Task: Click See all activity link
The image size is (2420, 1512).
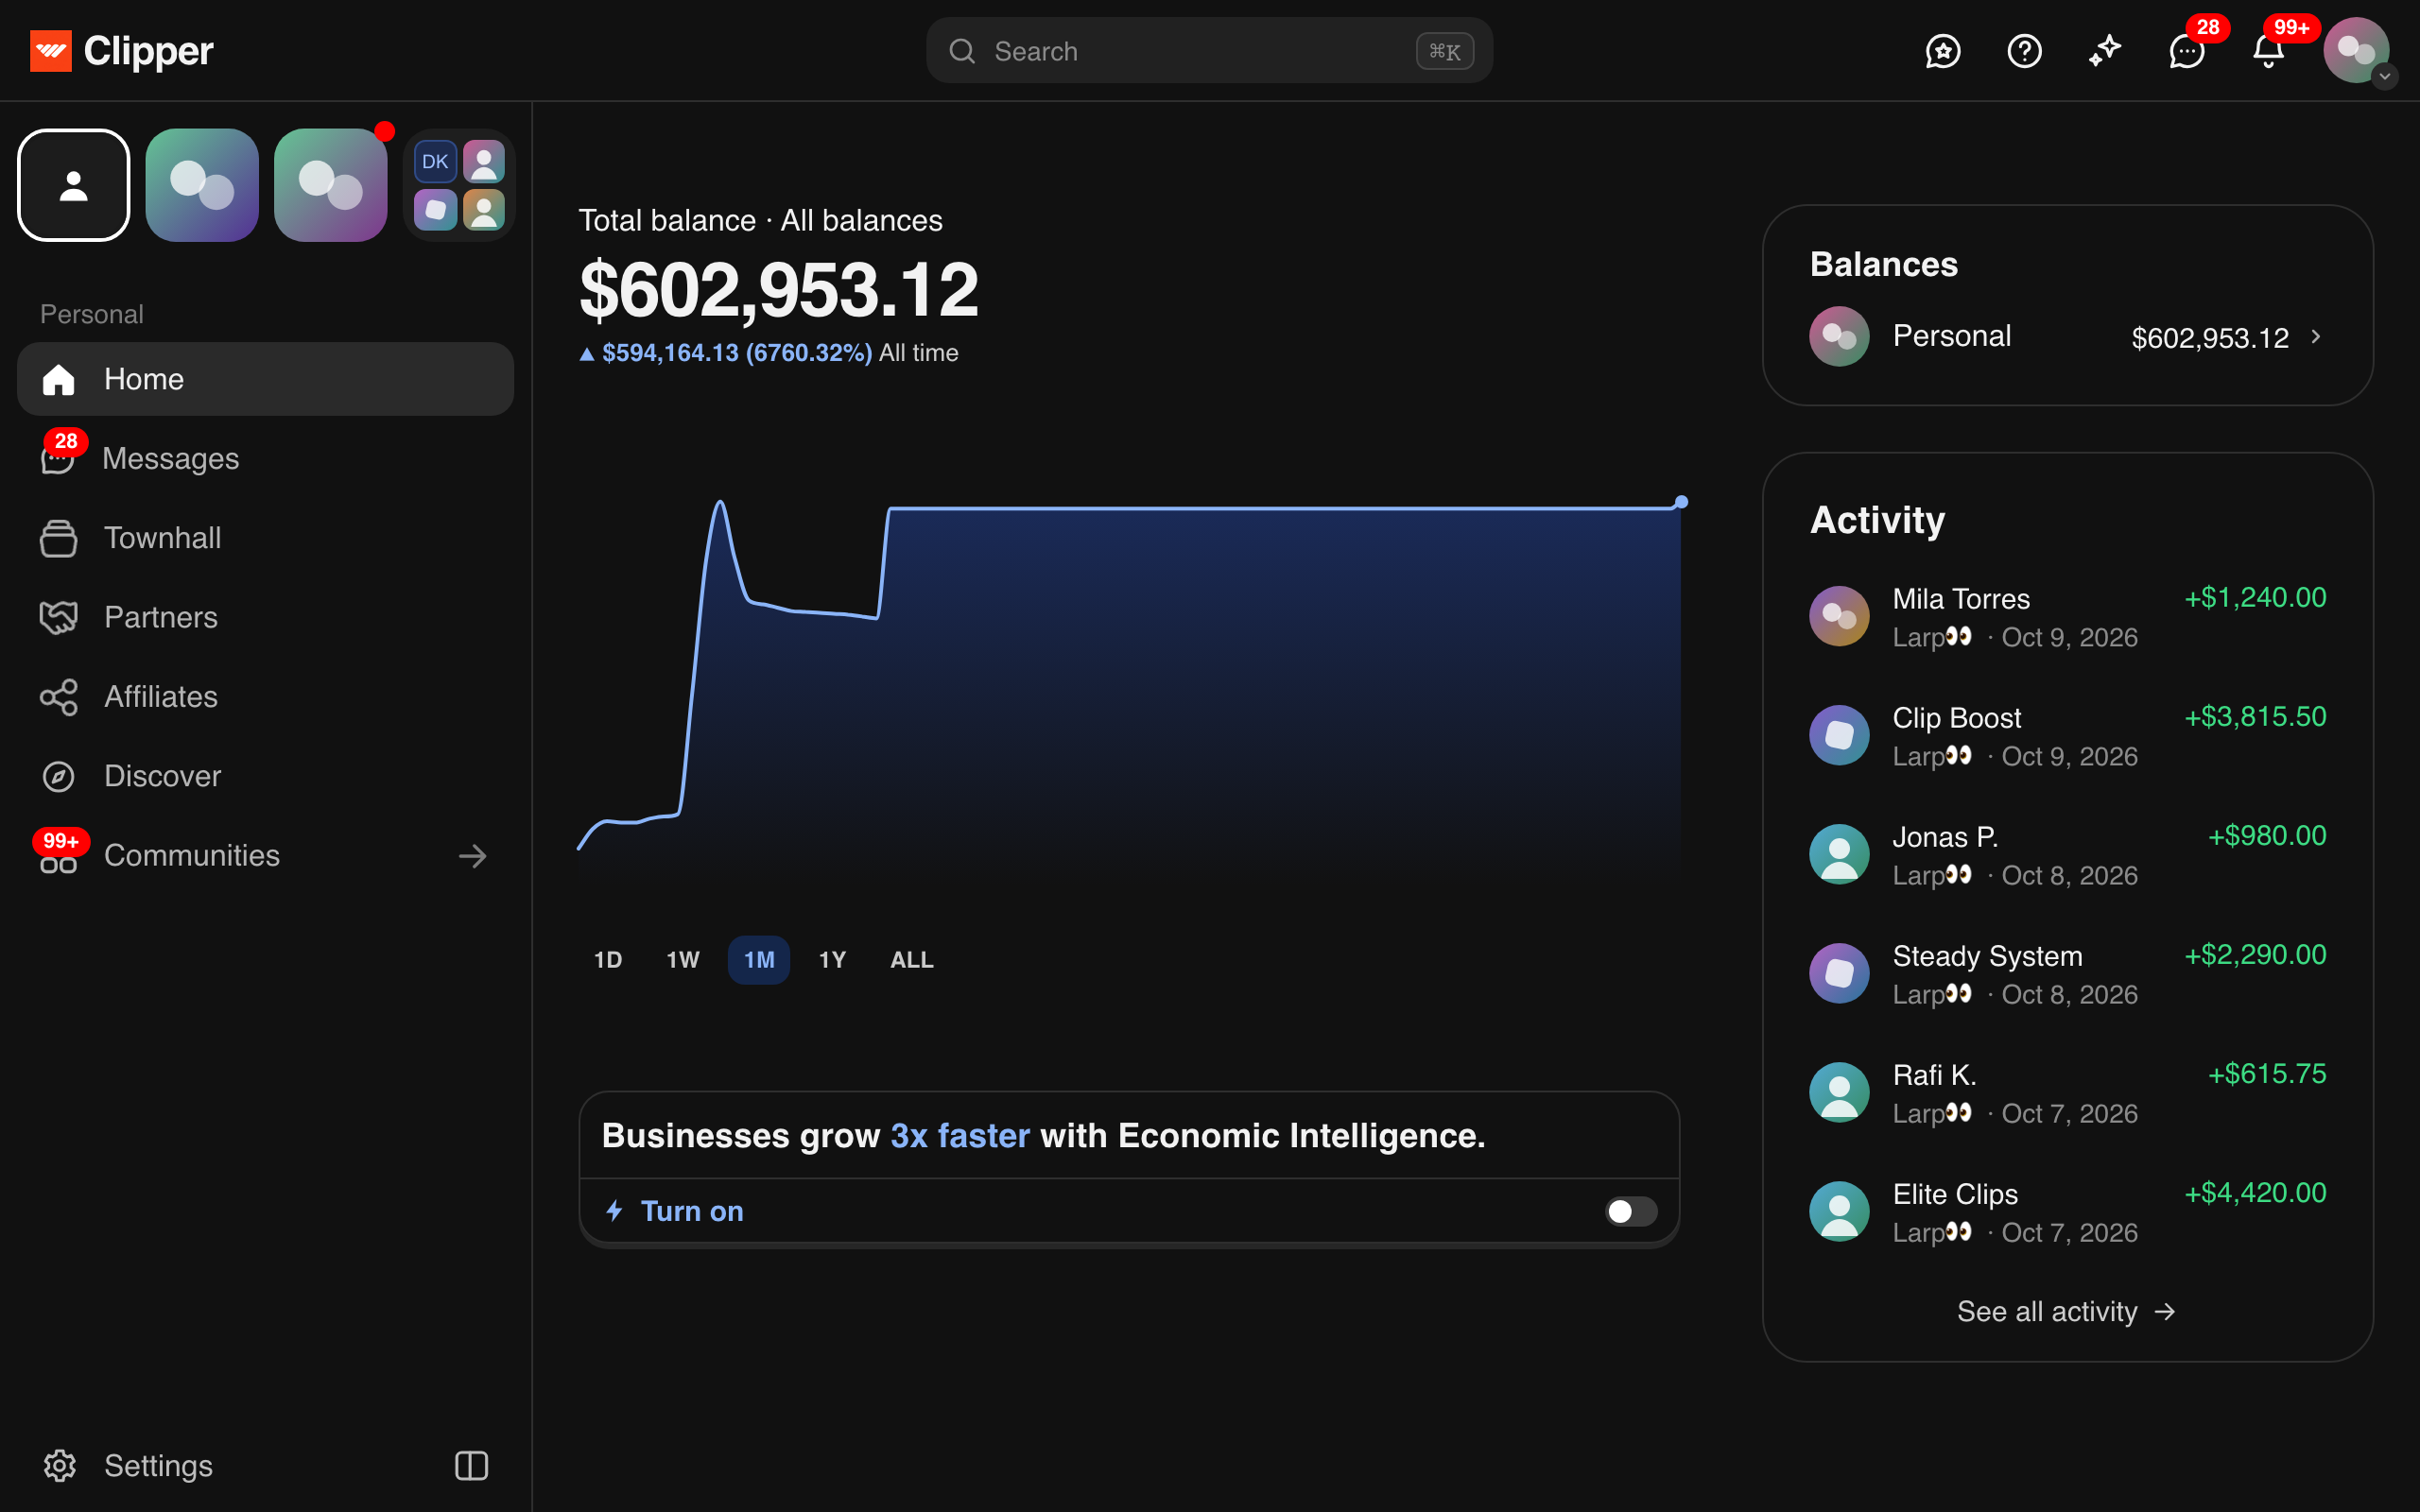Action: pyautogui.click(x=2066, y=1311)
